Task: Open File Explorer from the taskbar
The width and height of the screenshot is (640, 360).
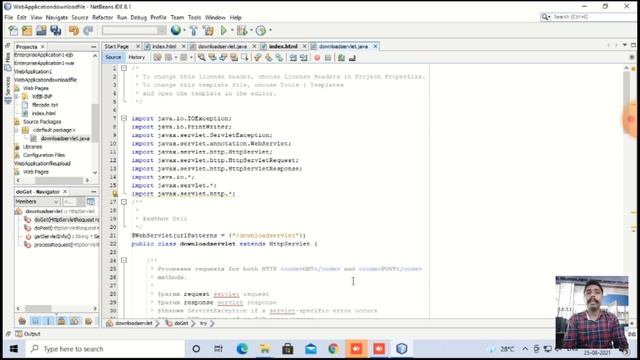Action: click(265, 349)
